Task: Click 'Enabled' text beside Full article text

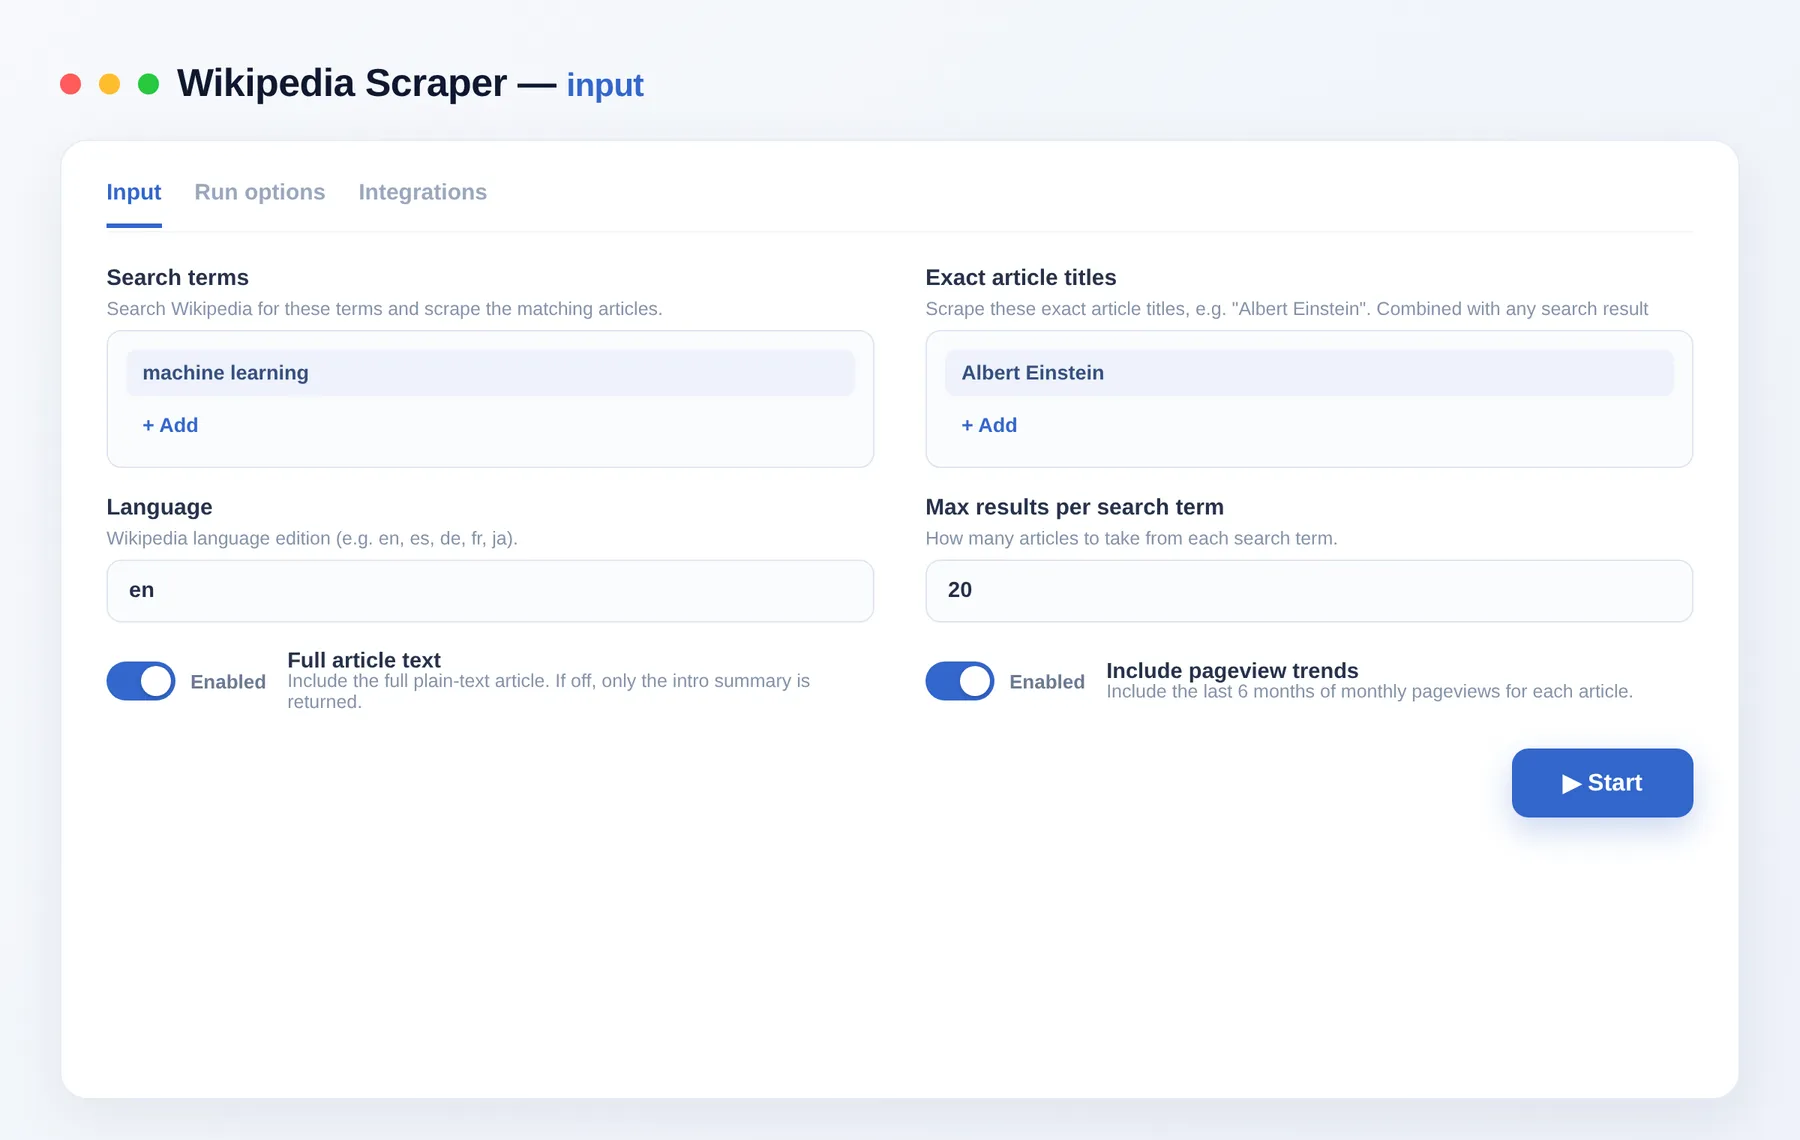Action: click(228, 682)
